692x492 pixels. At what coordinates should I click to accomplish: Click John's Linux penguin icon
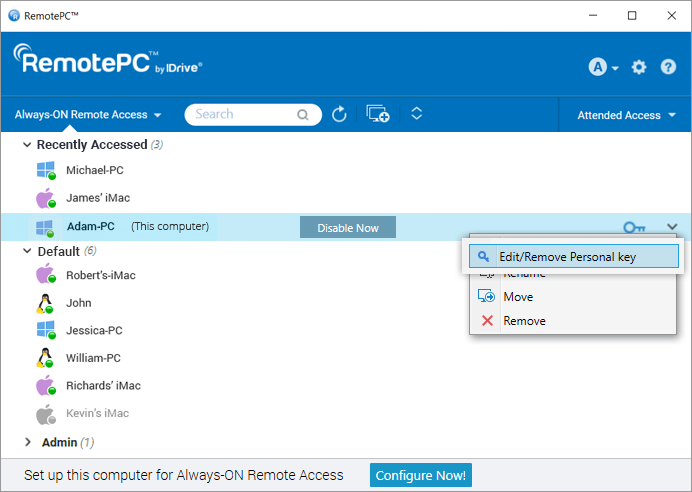45,304
